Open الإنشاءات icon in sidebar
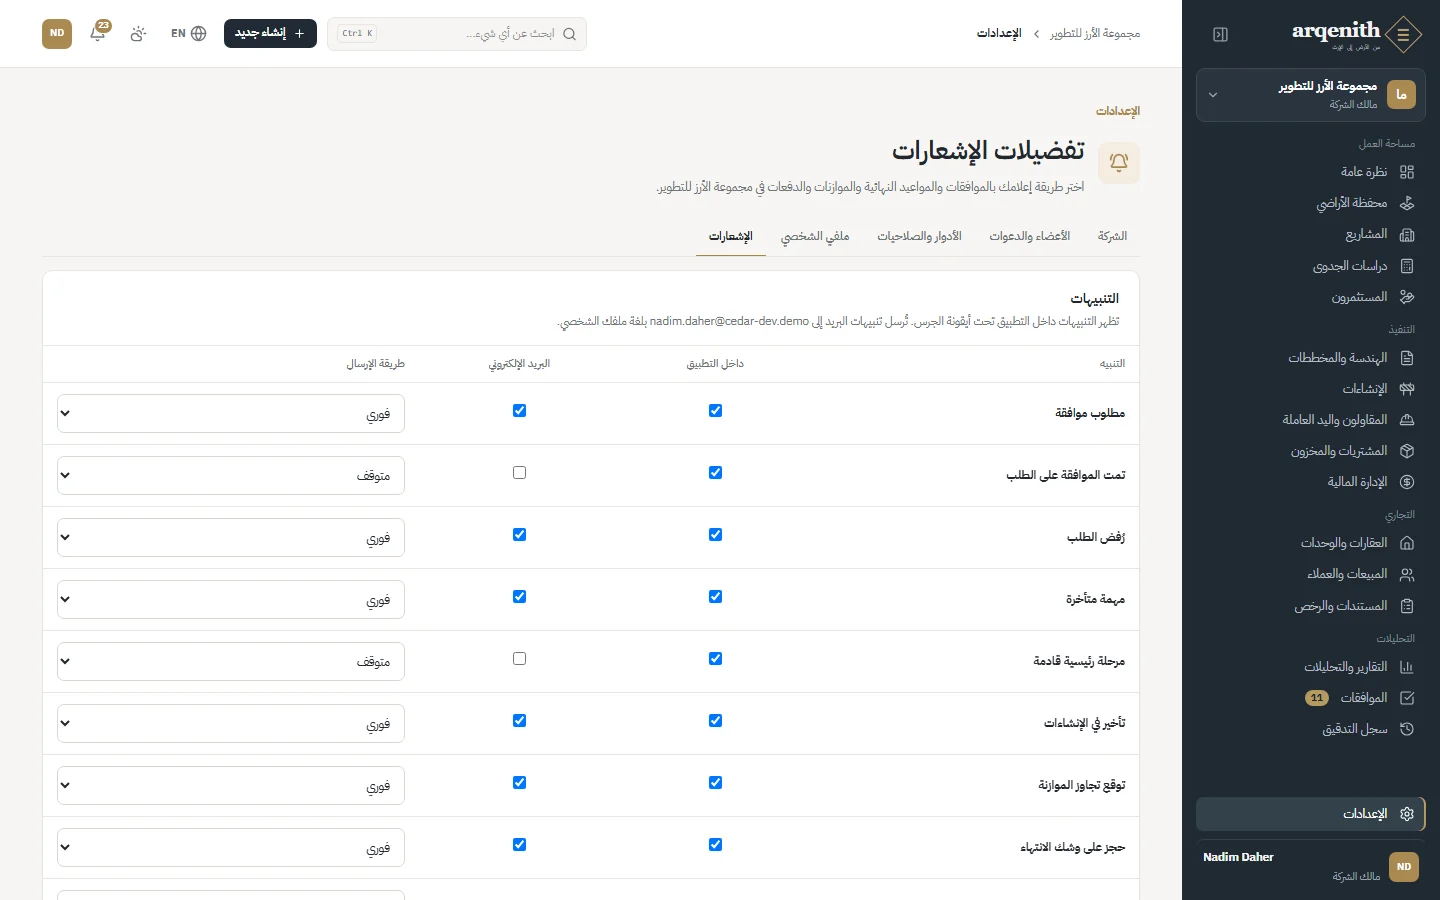Viewport: 1440px width, 900px height. (1407, 389)
